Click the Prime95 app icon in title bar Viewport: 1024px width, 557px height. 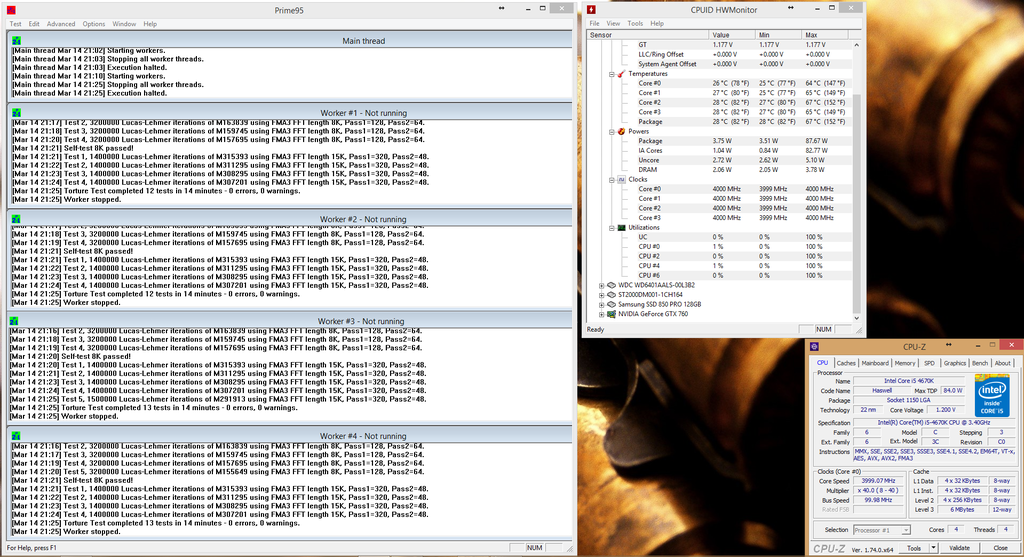(x=11, y=8)
